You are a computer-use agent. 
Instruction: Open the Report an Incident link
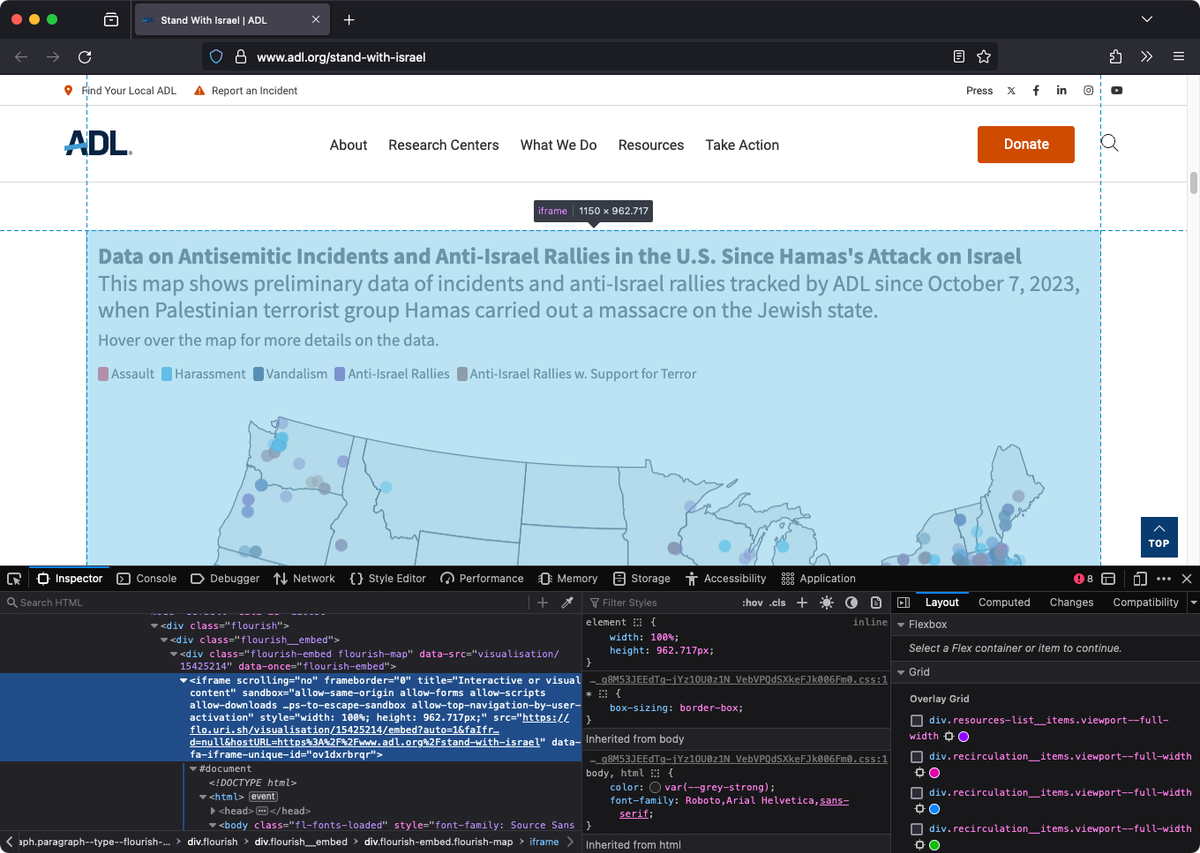(254, 91)
